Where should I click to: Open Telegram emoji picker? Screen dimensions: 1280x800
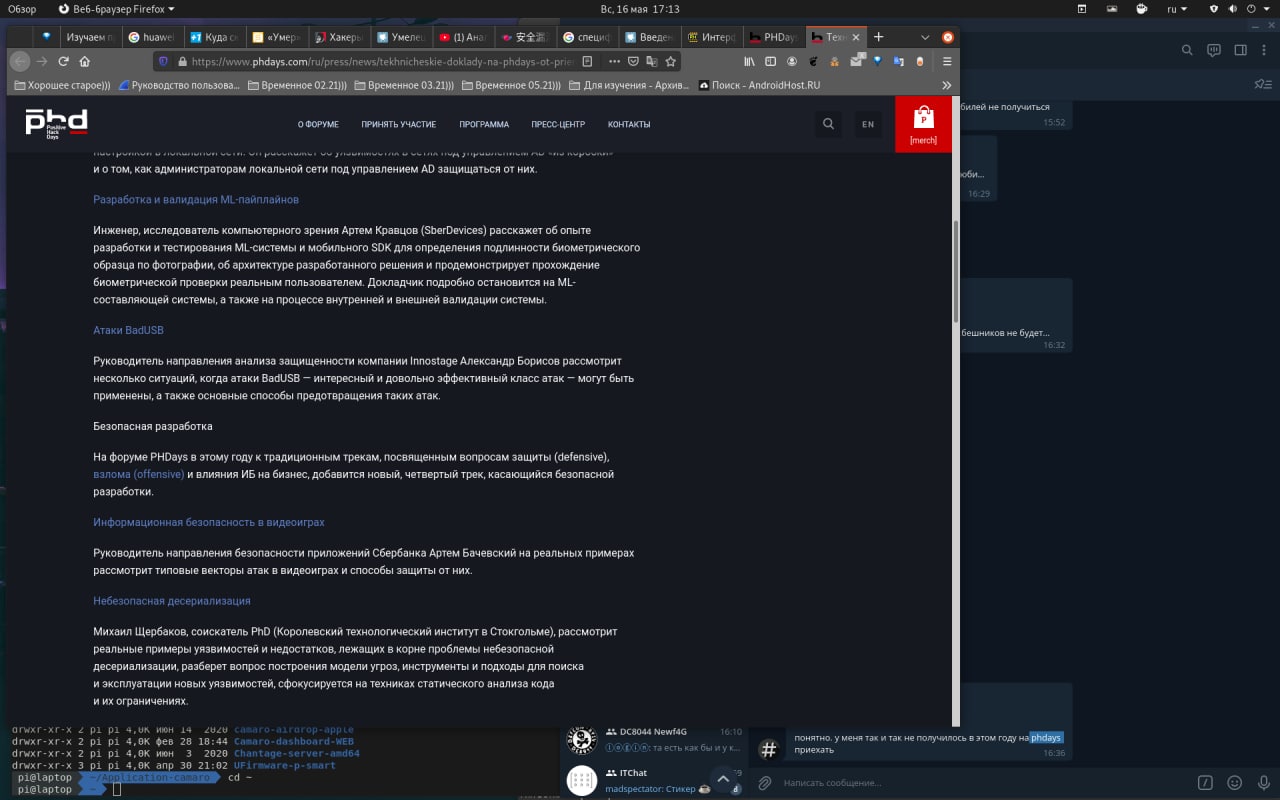click(1235, 783)
